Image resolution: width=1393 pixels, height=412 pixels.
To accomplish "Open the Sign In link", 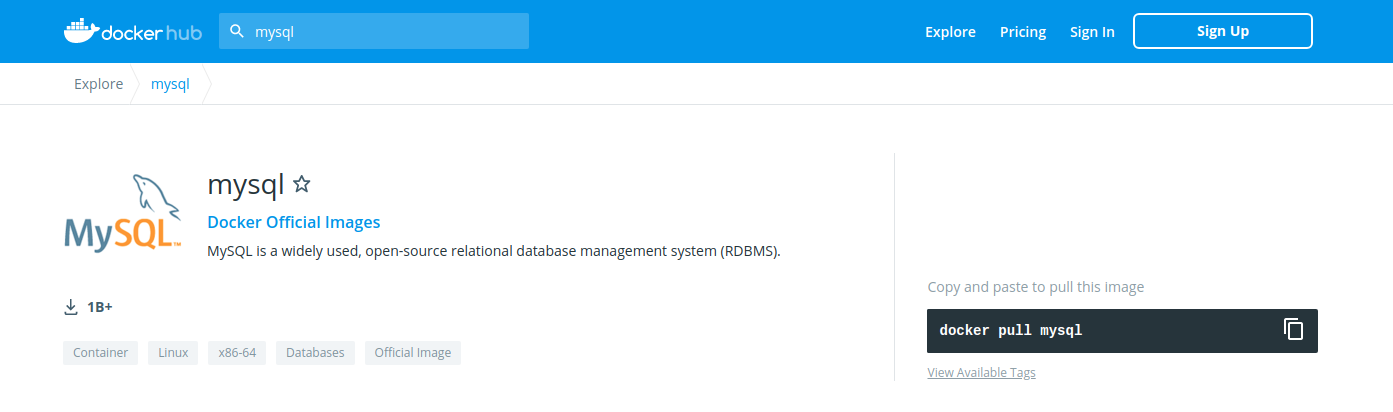I will point(1092,31).
